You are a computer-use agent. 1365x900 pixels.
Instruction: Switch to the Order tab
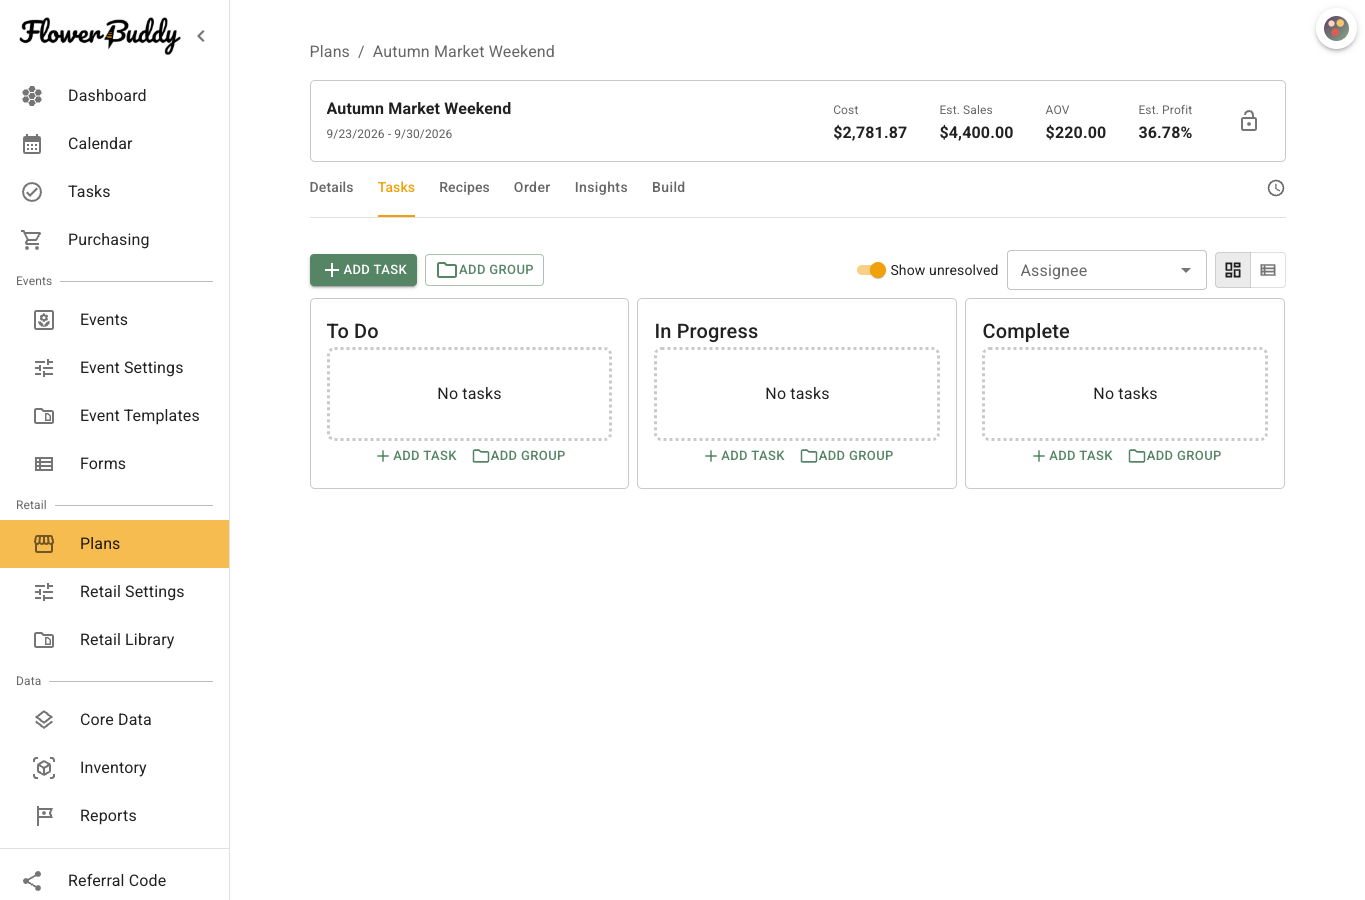tap(532, 188)
